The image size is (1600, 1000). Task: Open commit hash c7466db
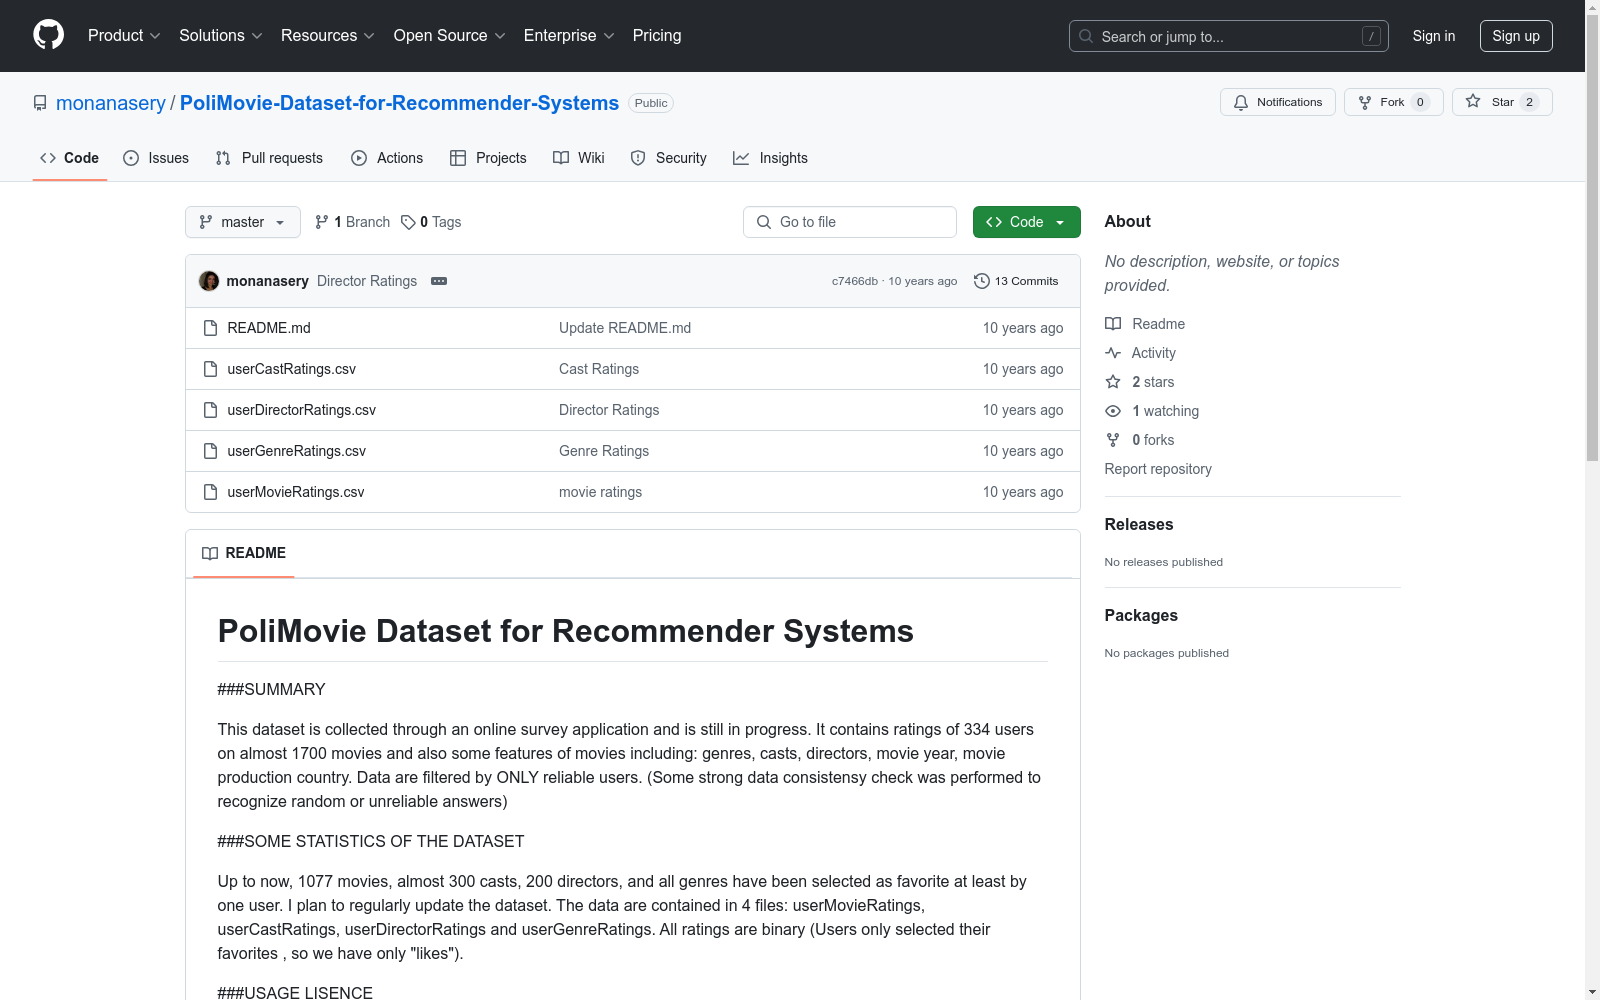[855, 281]
